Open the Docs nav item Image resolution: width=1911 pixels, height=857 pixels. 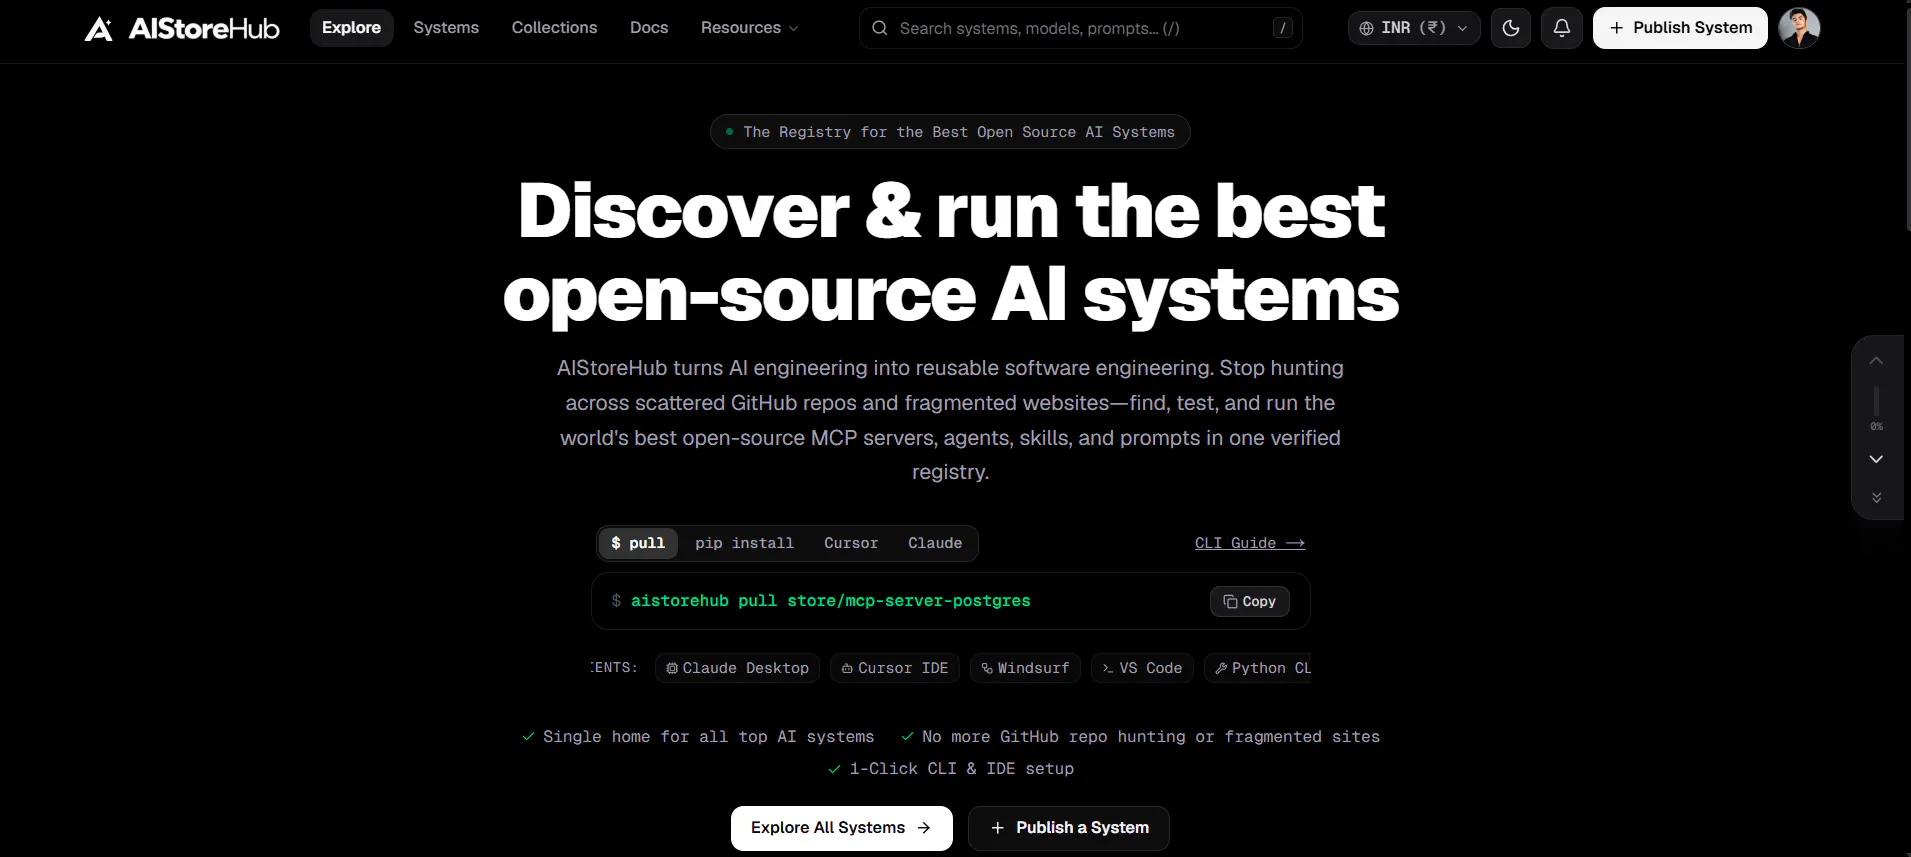coord(649,28)
